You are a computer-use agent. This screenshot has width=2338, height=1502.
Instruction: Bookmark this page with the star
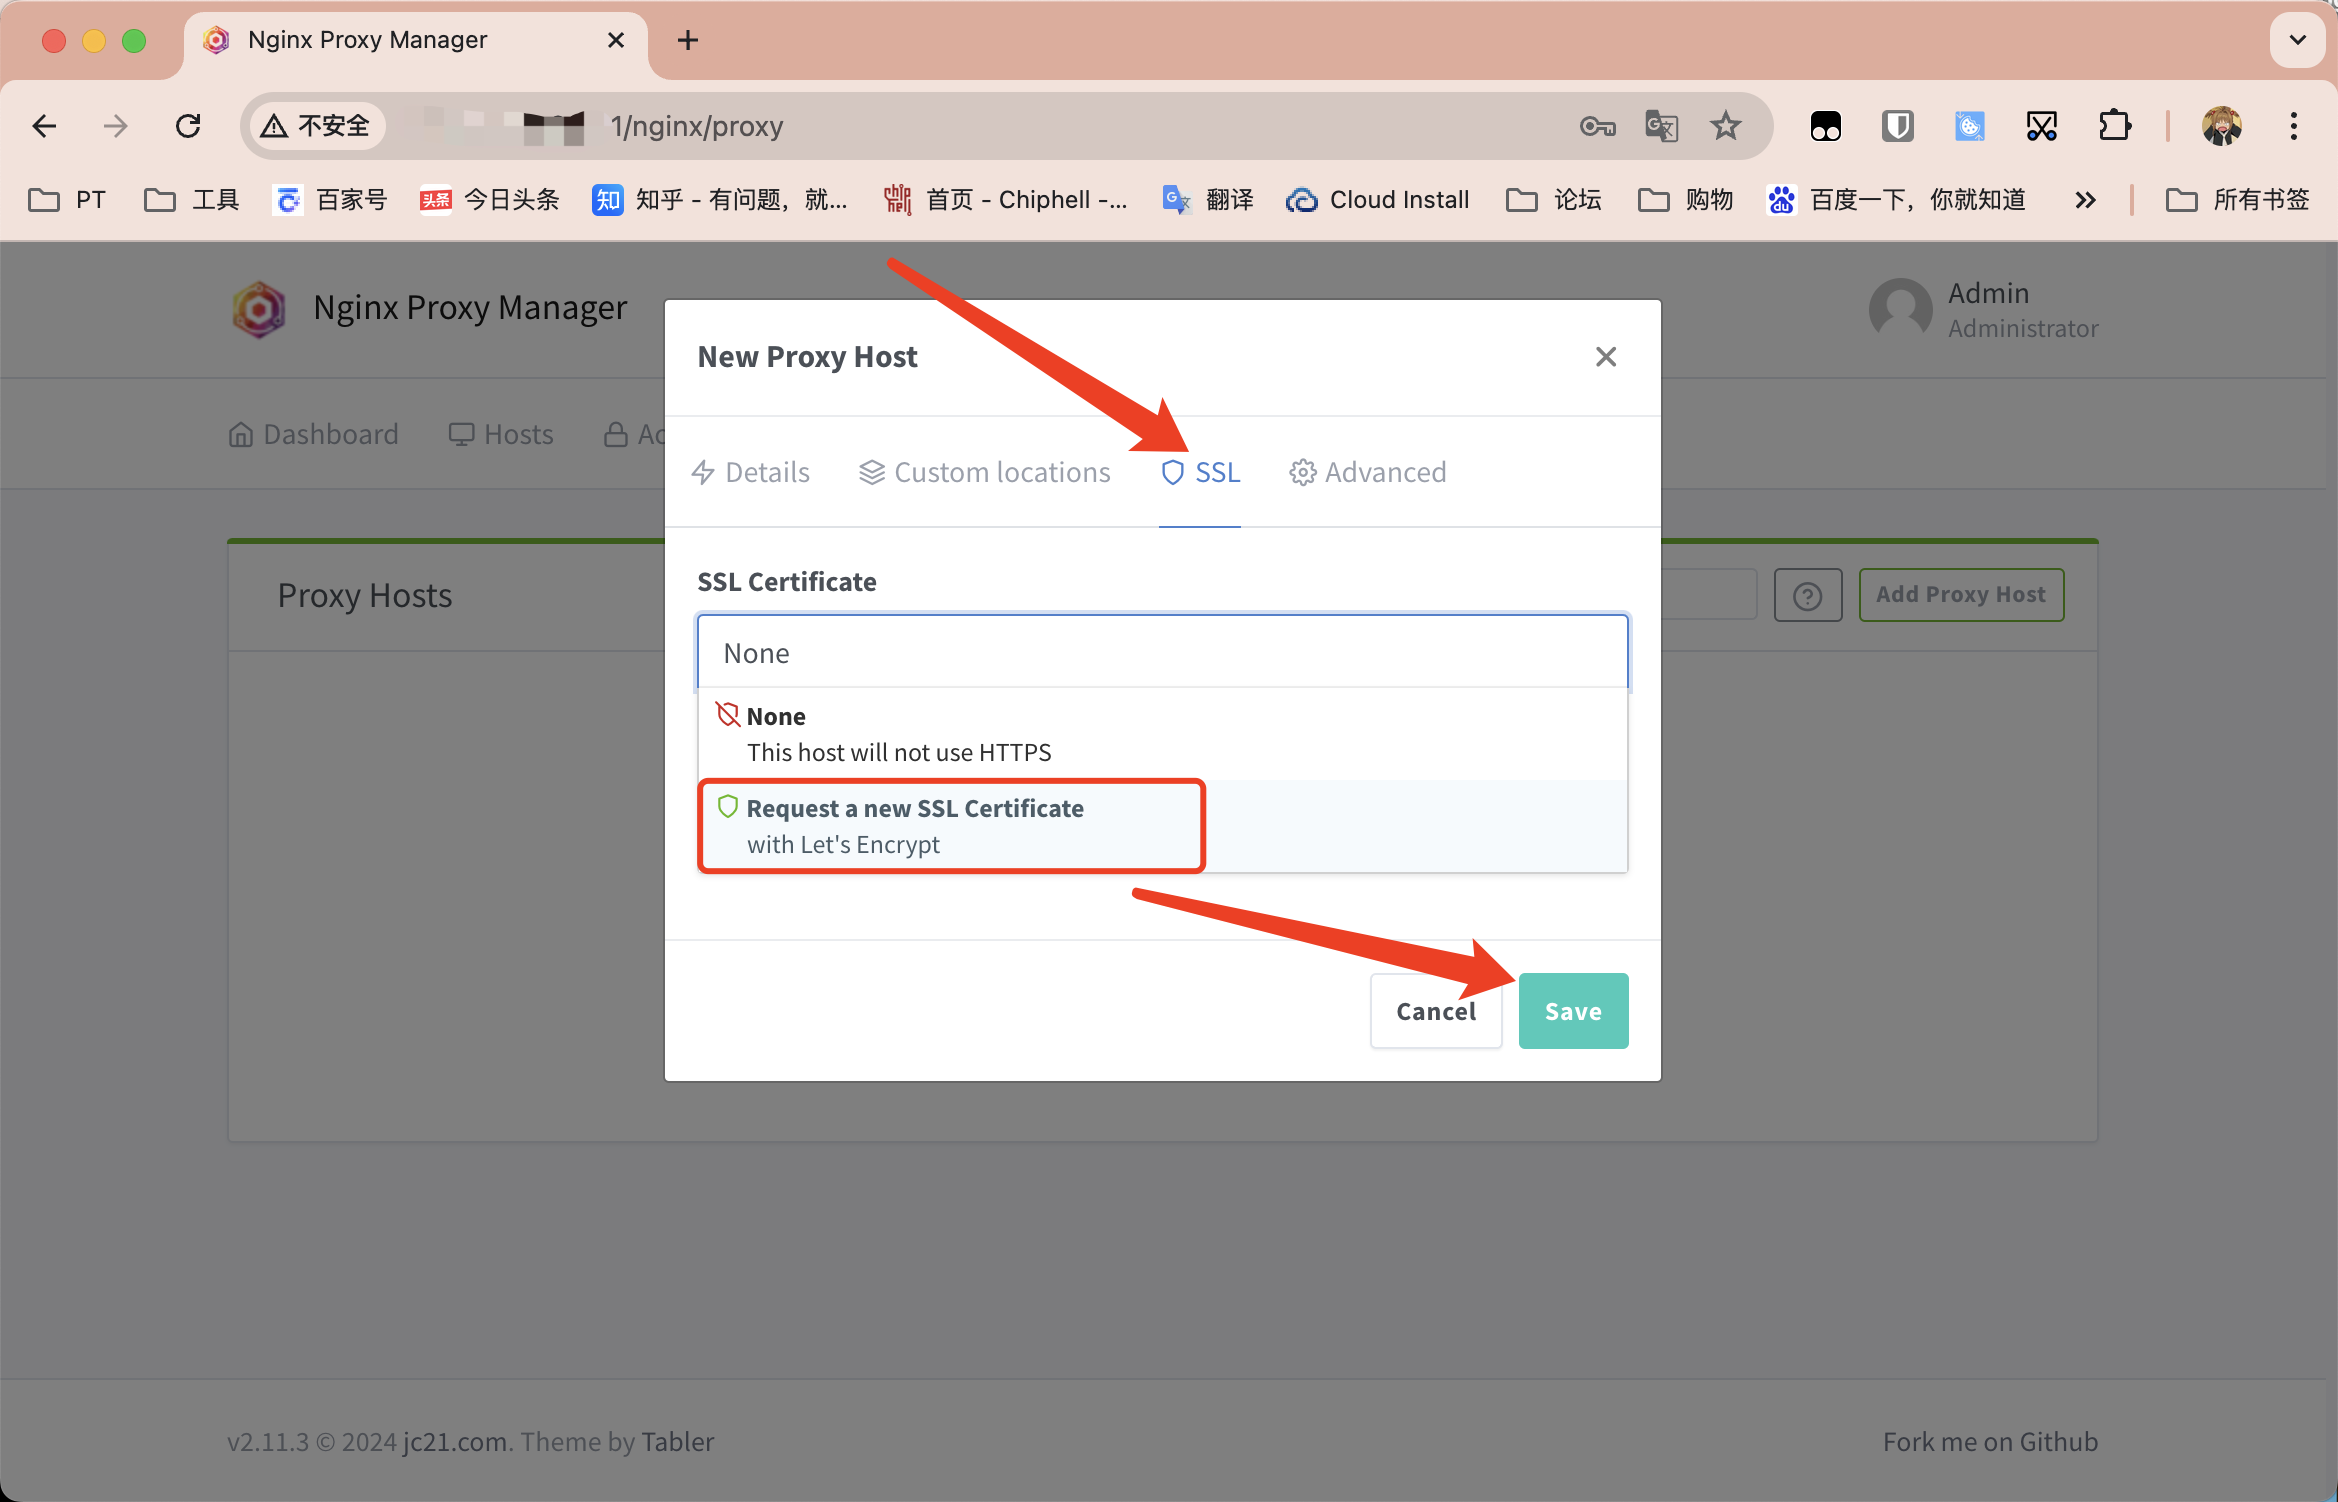click(x=1726, y=126)
